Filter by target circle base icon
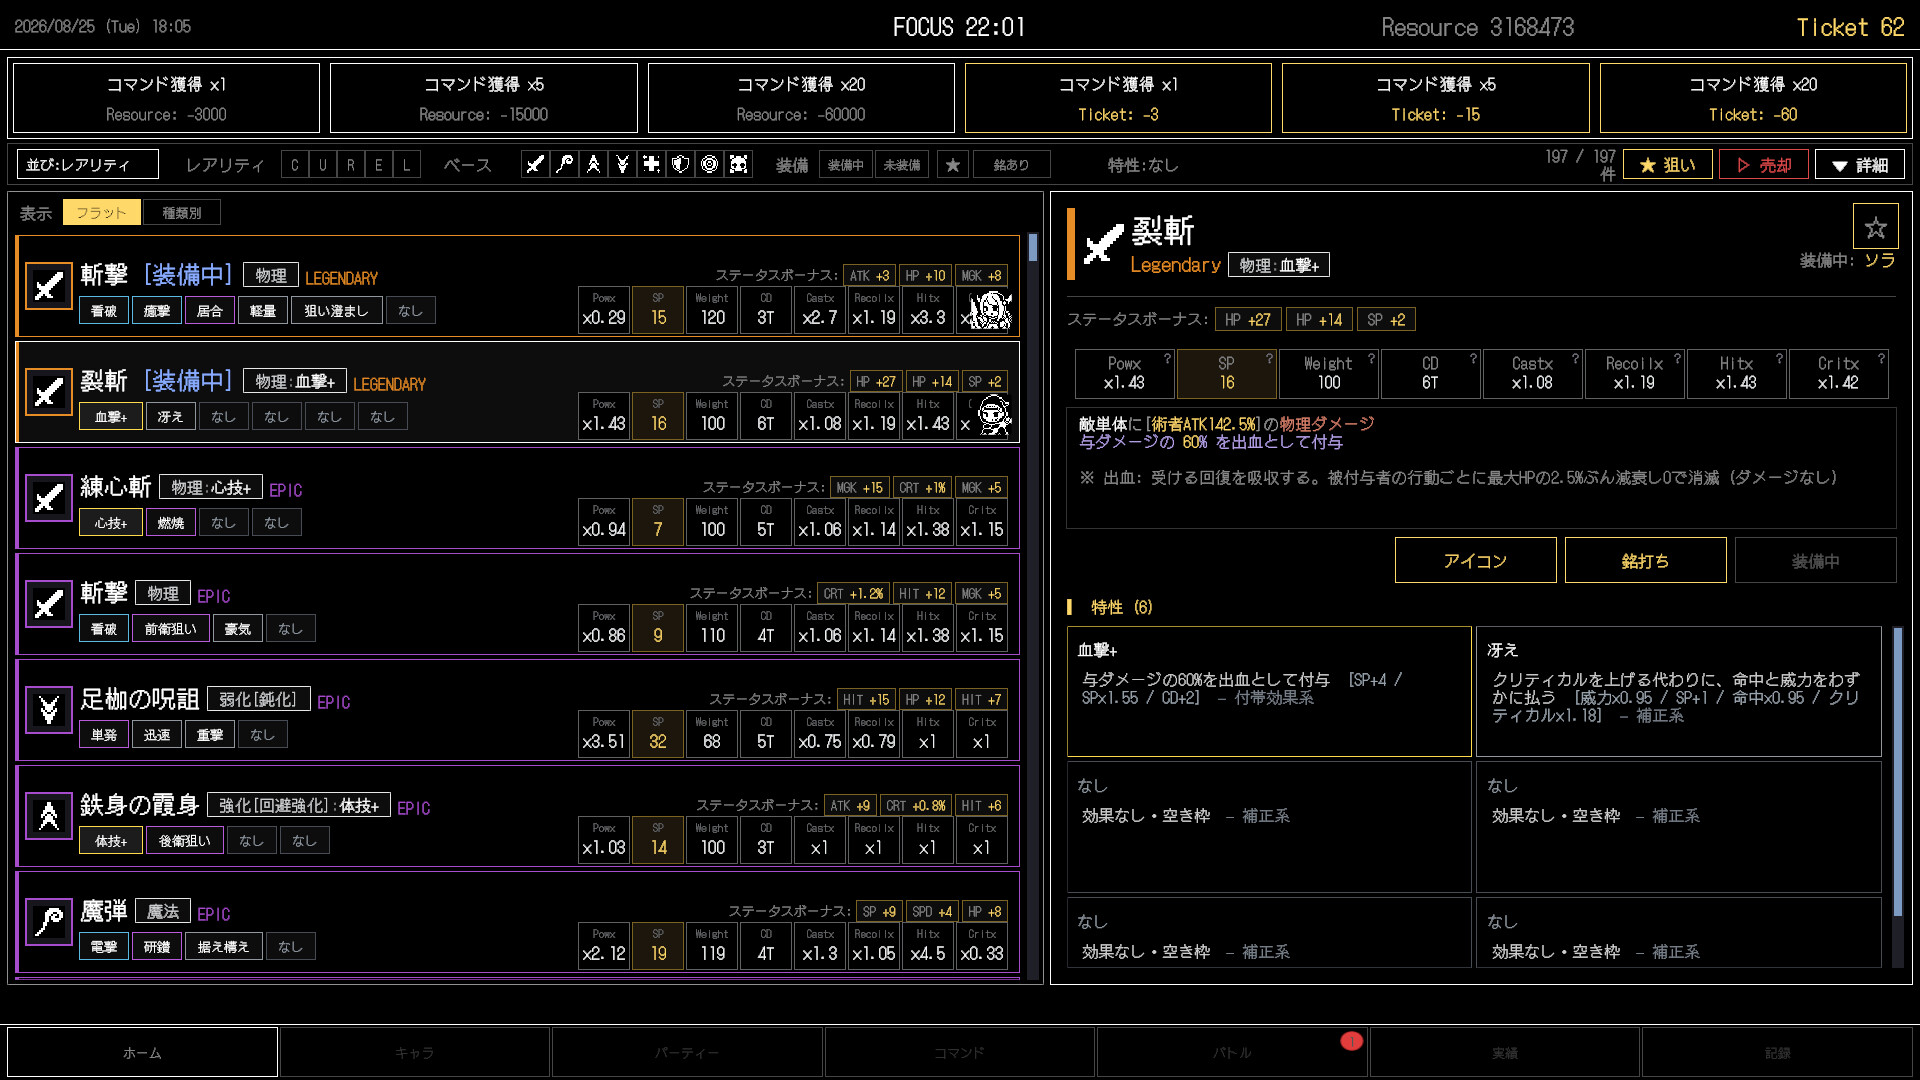The width and height of the screenshot is (1920, 1080). (x=710, y=165)
